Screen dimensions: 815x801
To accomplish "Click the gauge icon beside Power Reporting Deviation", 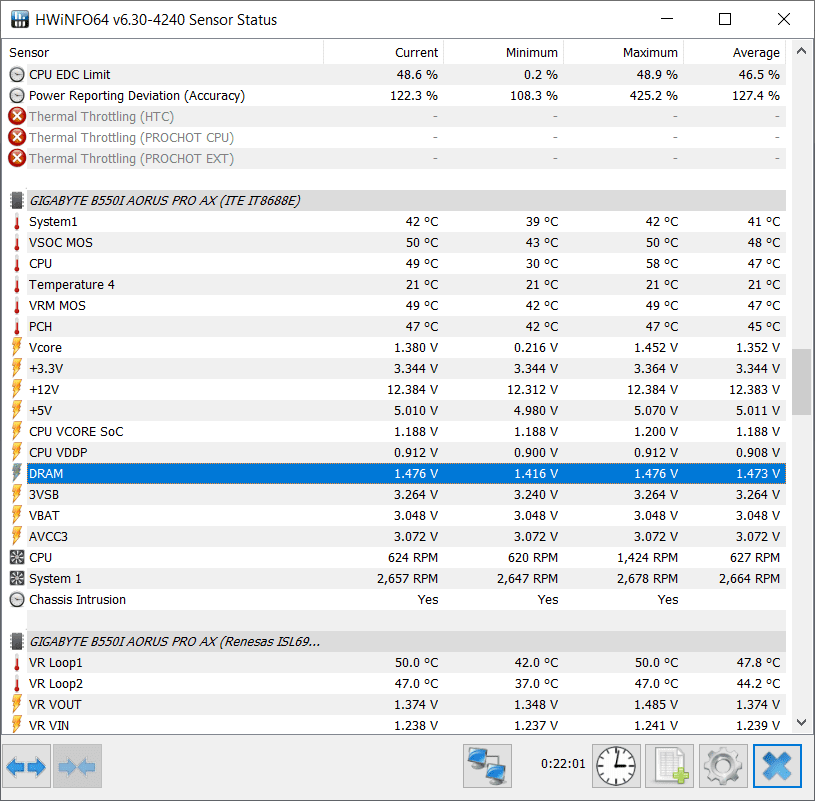I will click(17, 95).
